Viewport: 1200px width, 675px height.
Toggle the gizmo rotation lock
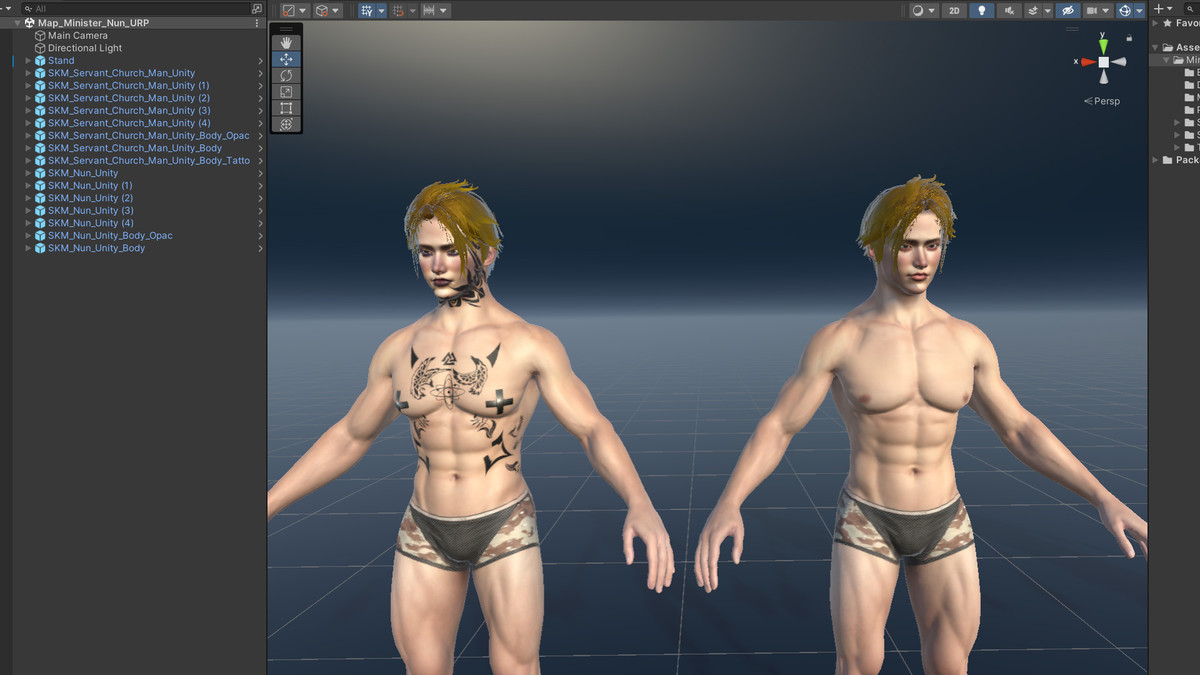pyautogui.click(x=1130, y=37)
